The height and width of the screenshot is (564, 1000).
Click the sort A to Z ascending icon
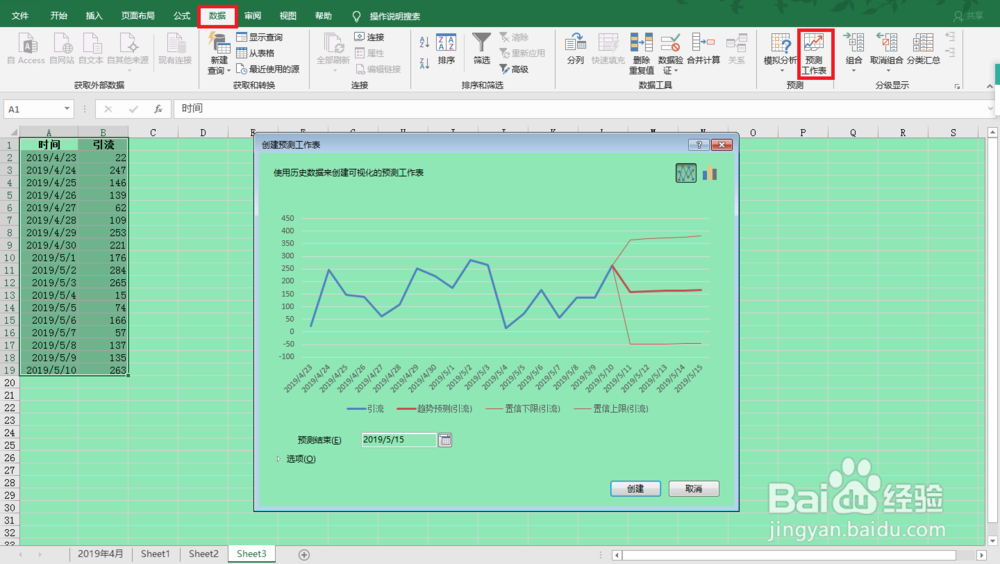(x=425, y=43)
